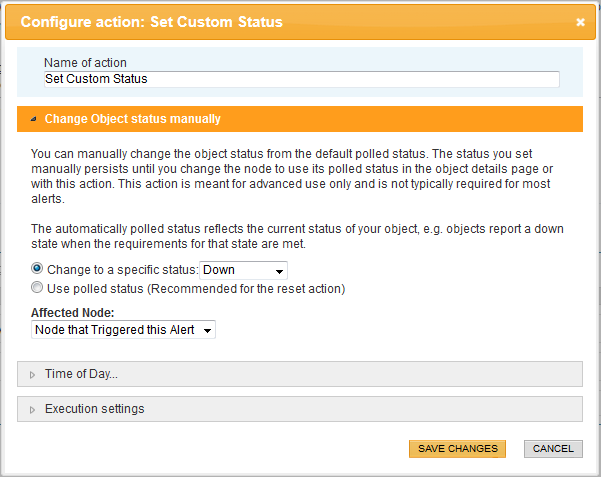Click into the 'Name of action' text field
The height and width of the screenshot is (478, 601).
(x=300, y=79)
